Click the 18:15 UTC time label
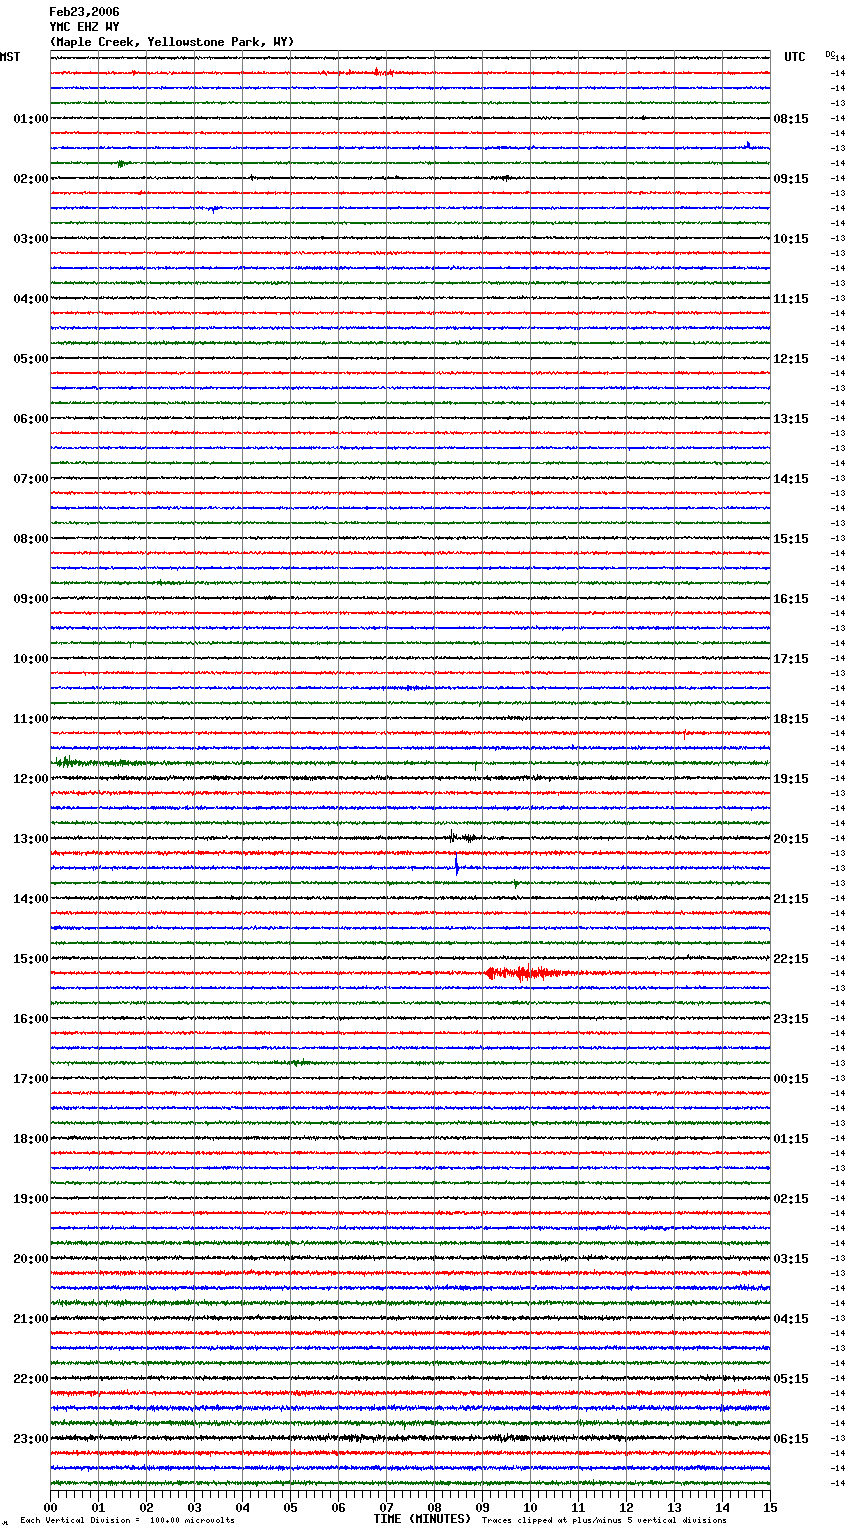 pos(791,719)
